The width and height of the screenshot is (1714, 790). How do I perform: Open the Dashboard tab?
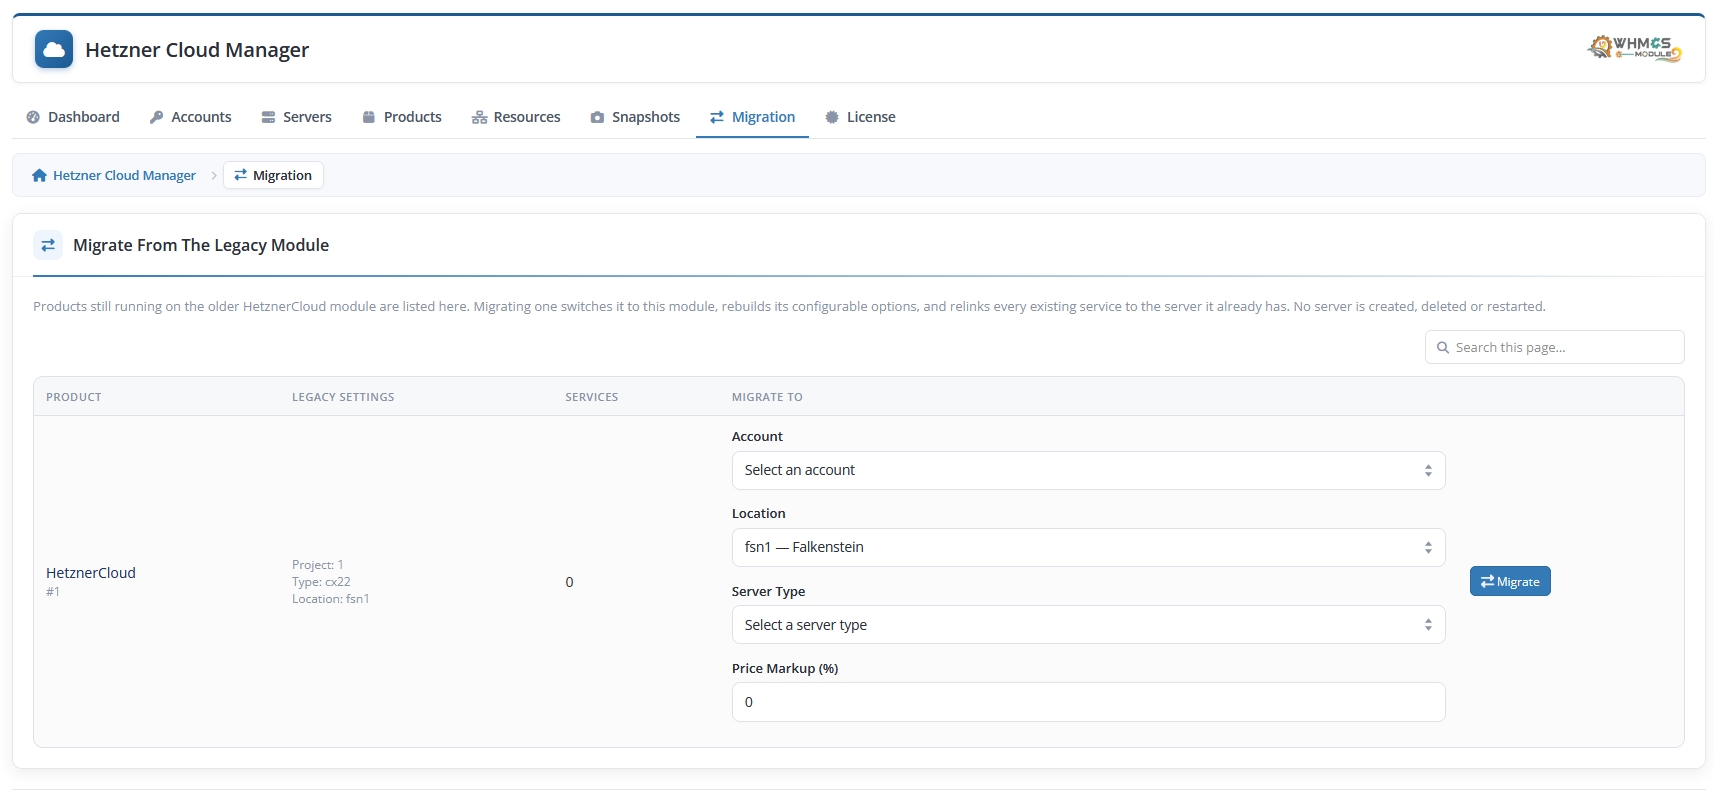pyautogui.click(x=73, y=117)
